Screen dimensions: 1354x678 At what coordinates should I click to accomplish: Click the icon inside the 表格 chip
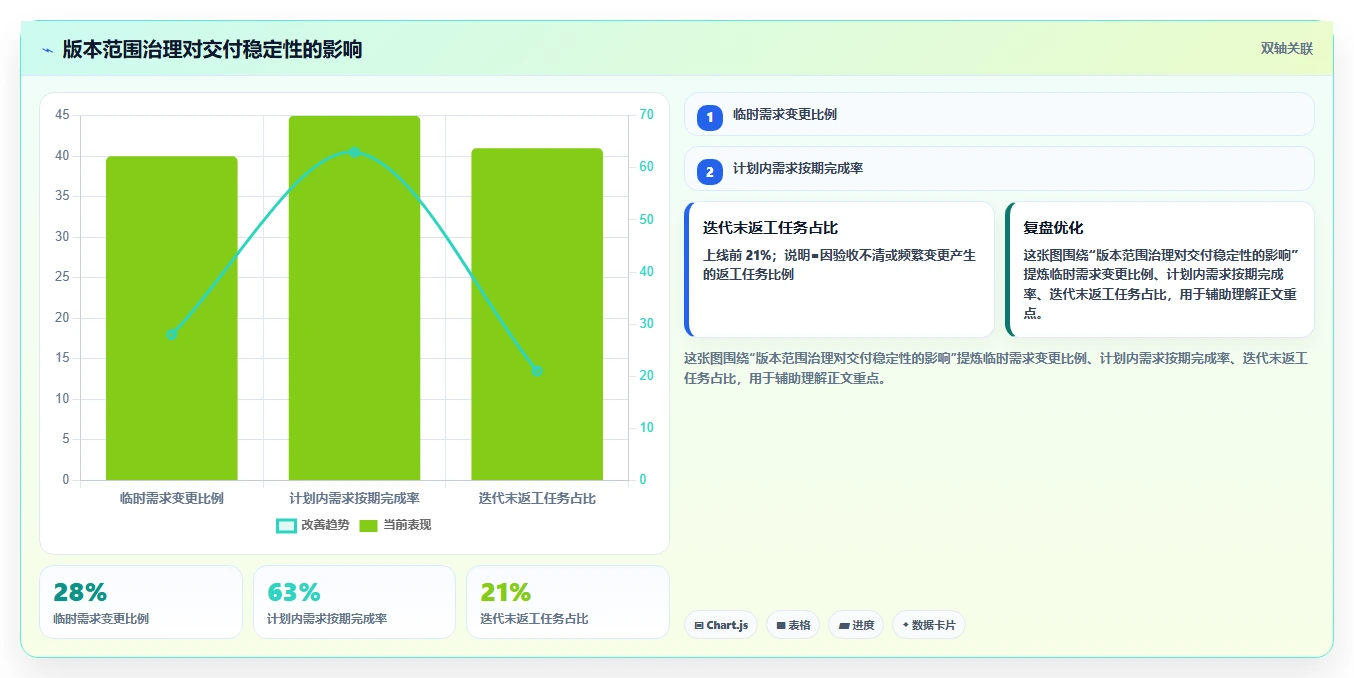tap(781, 626)
